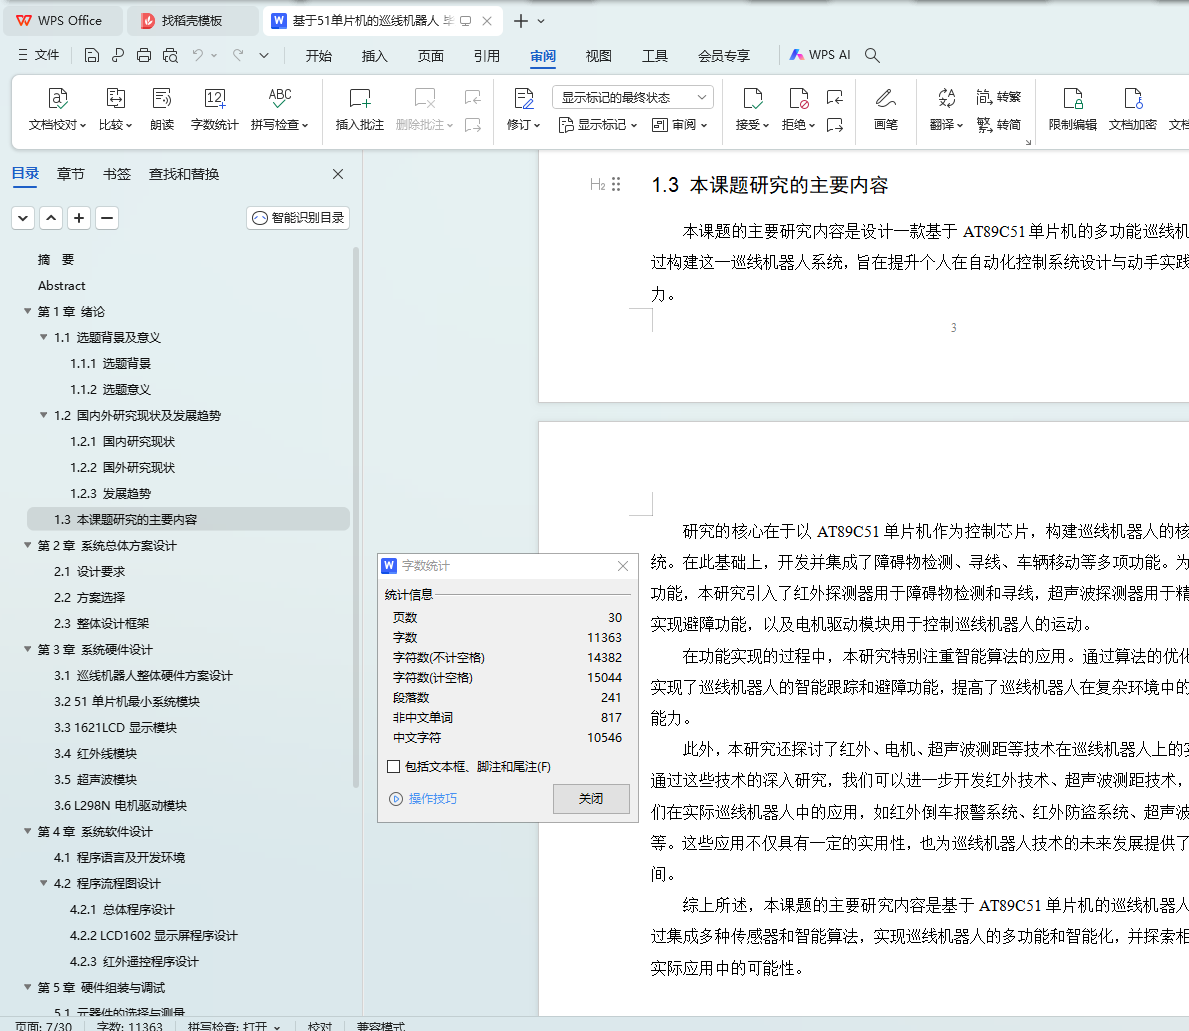Screen dimensions: 1189x1031
Task: Click 字数: 11363 in status bar
Action: [x=129, y=1025]
